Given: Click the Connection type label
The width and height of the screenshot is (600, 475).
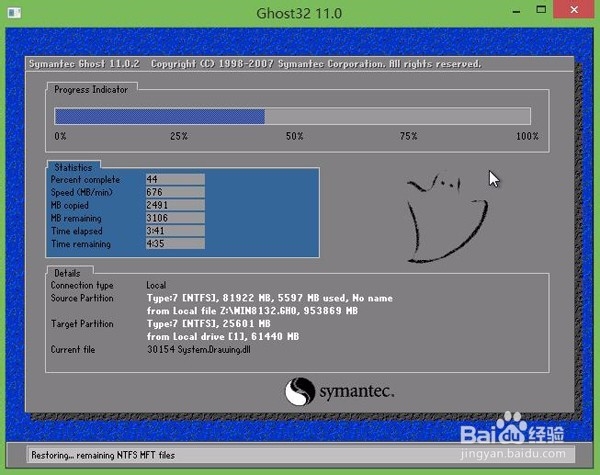Looking at the screenshot, I should pyautogui.click(x=82, y=286).
